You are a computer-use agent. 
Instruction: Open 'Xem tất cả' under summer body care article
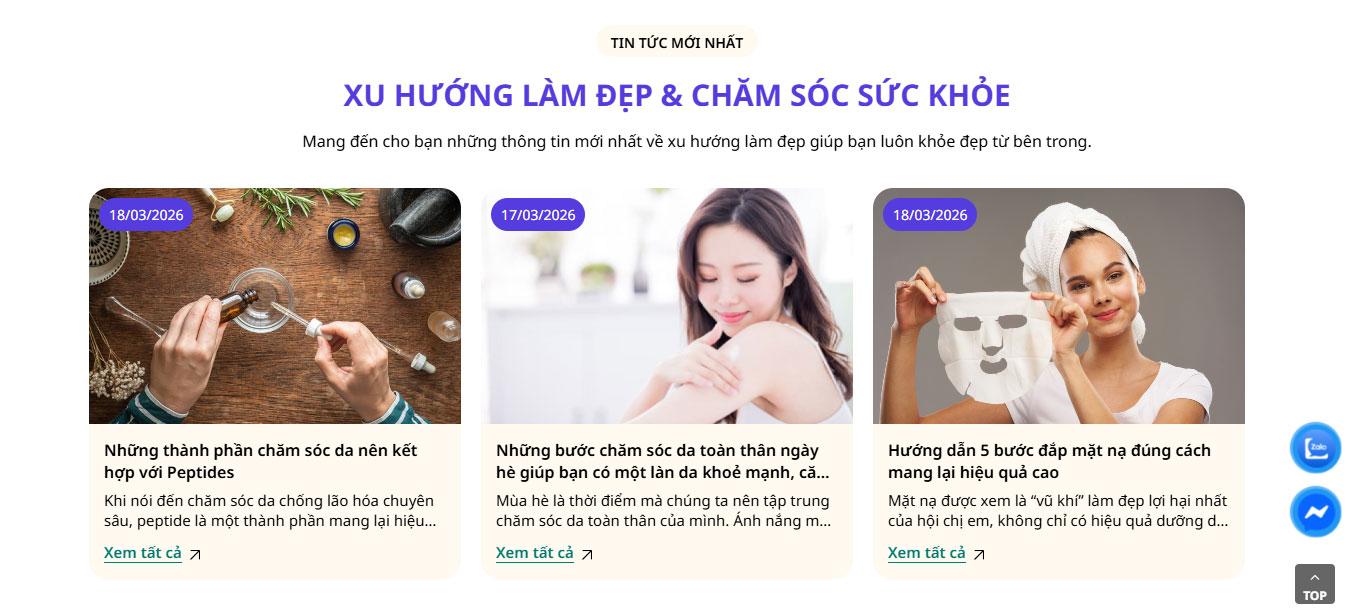[535, 553]
